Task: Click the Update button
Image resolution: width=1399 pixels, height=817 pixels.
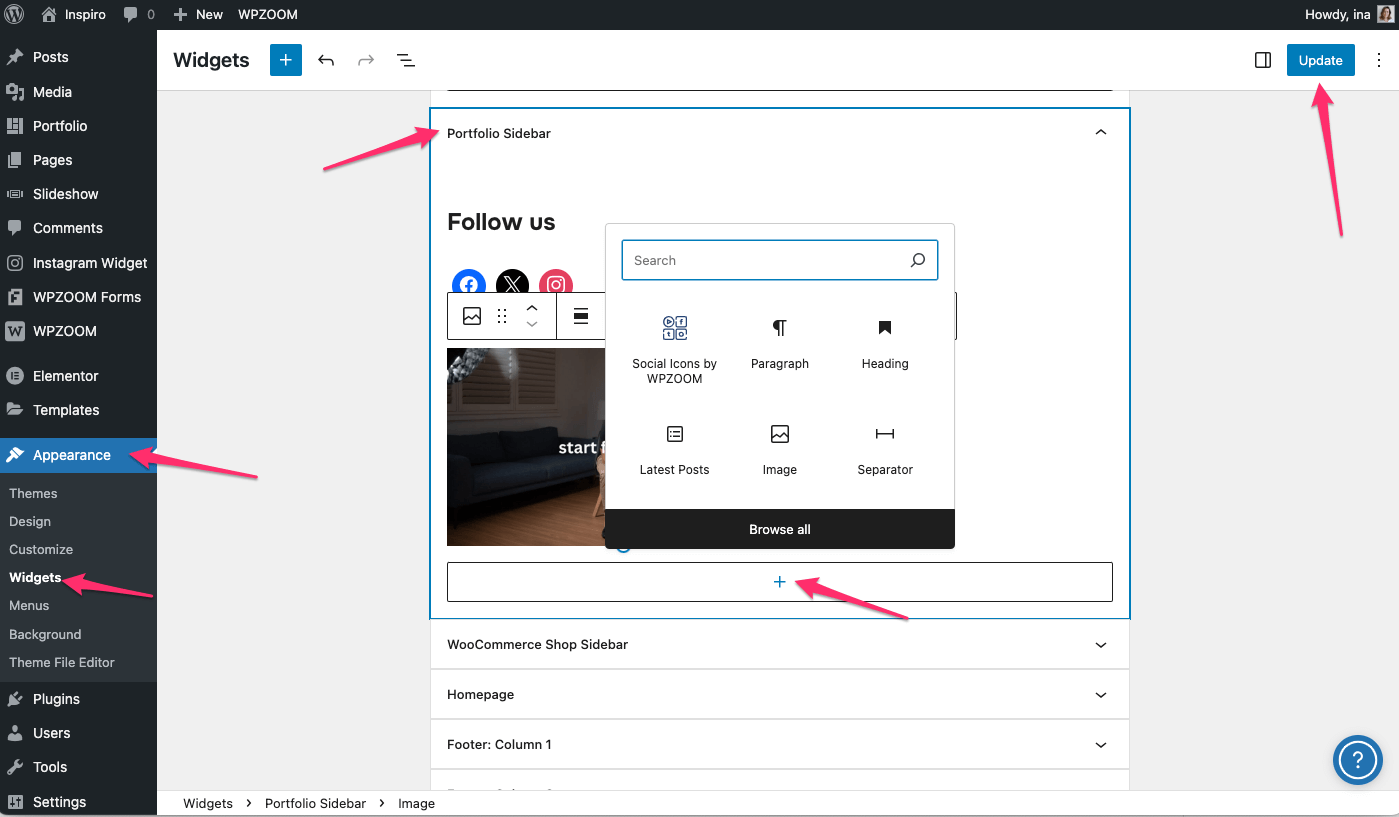Action: [x=1320, y=60]
